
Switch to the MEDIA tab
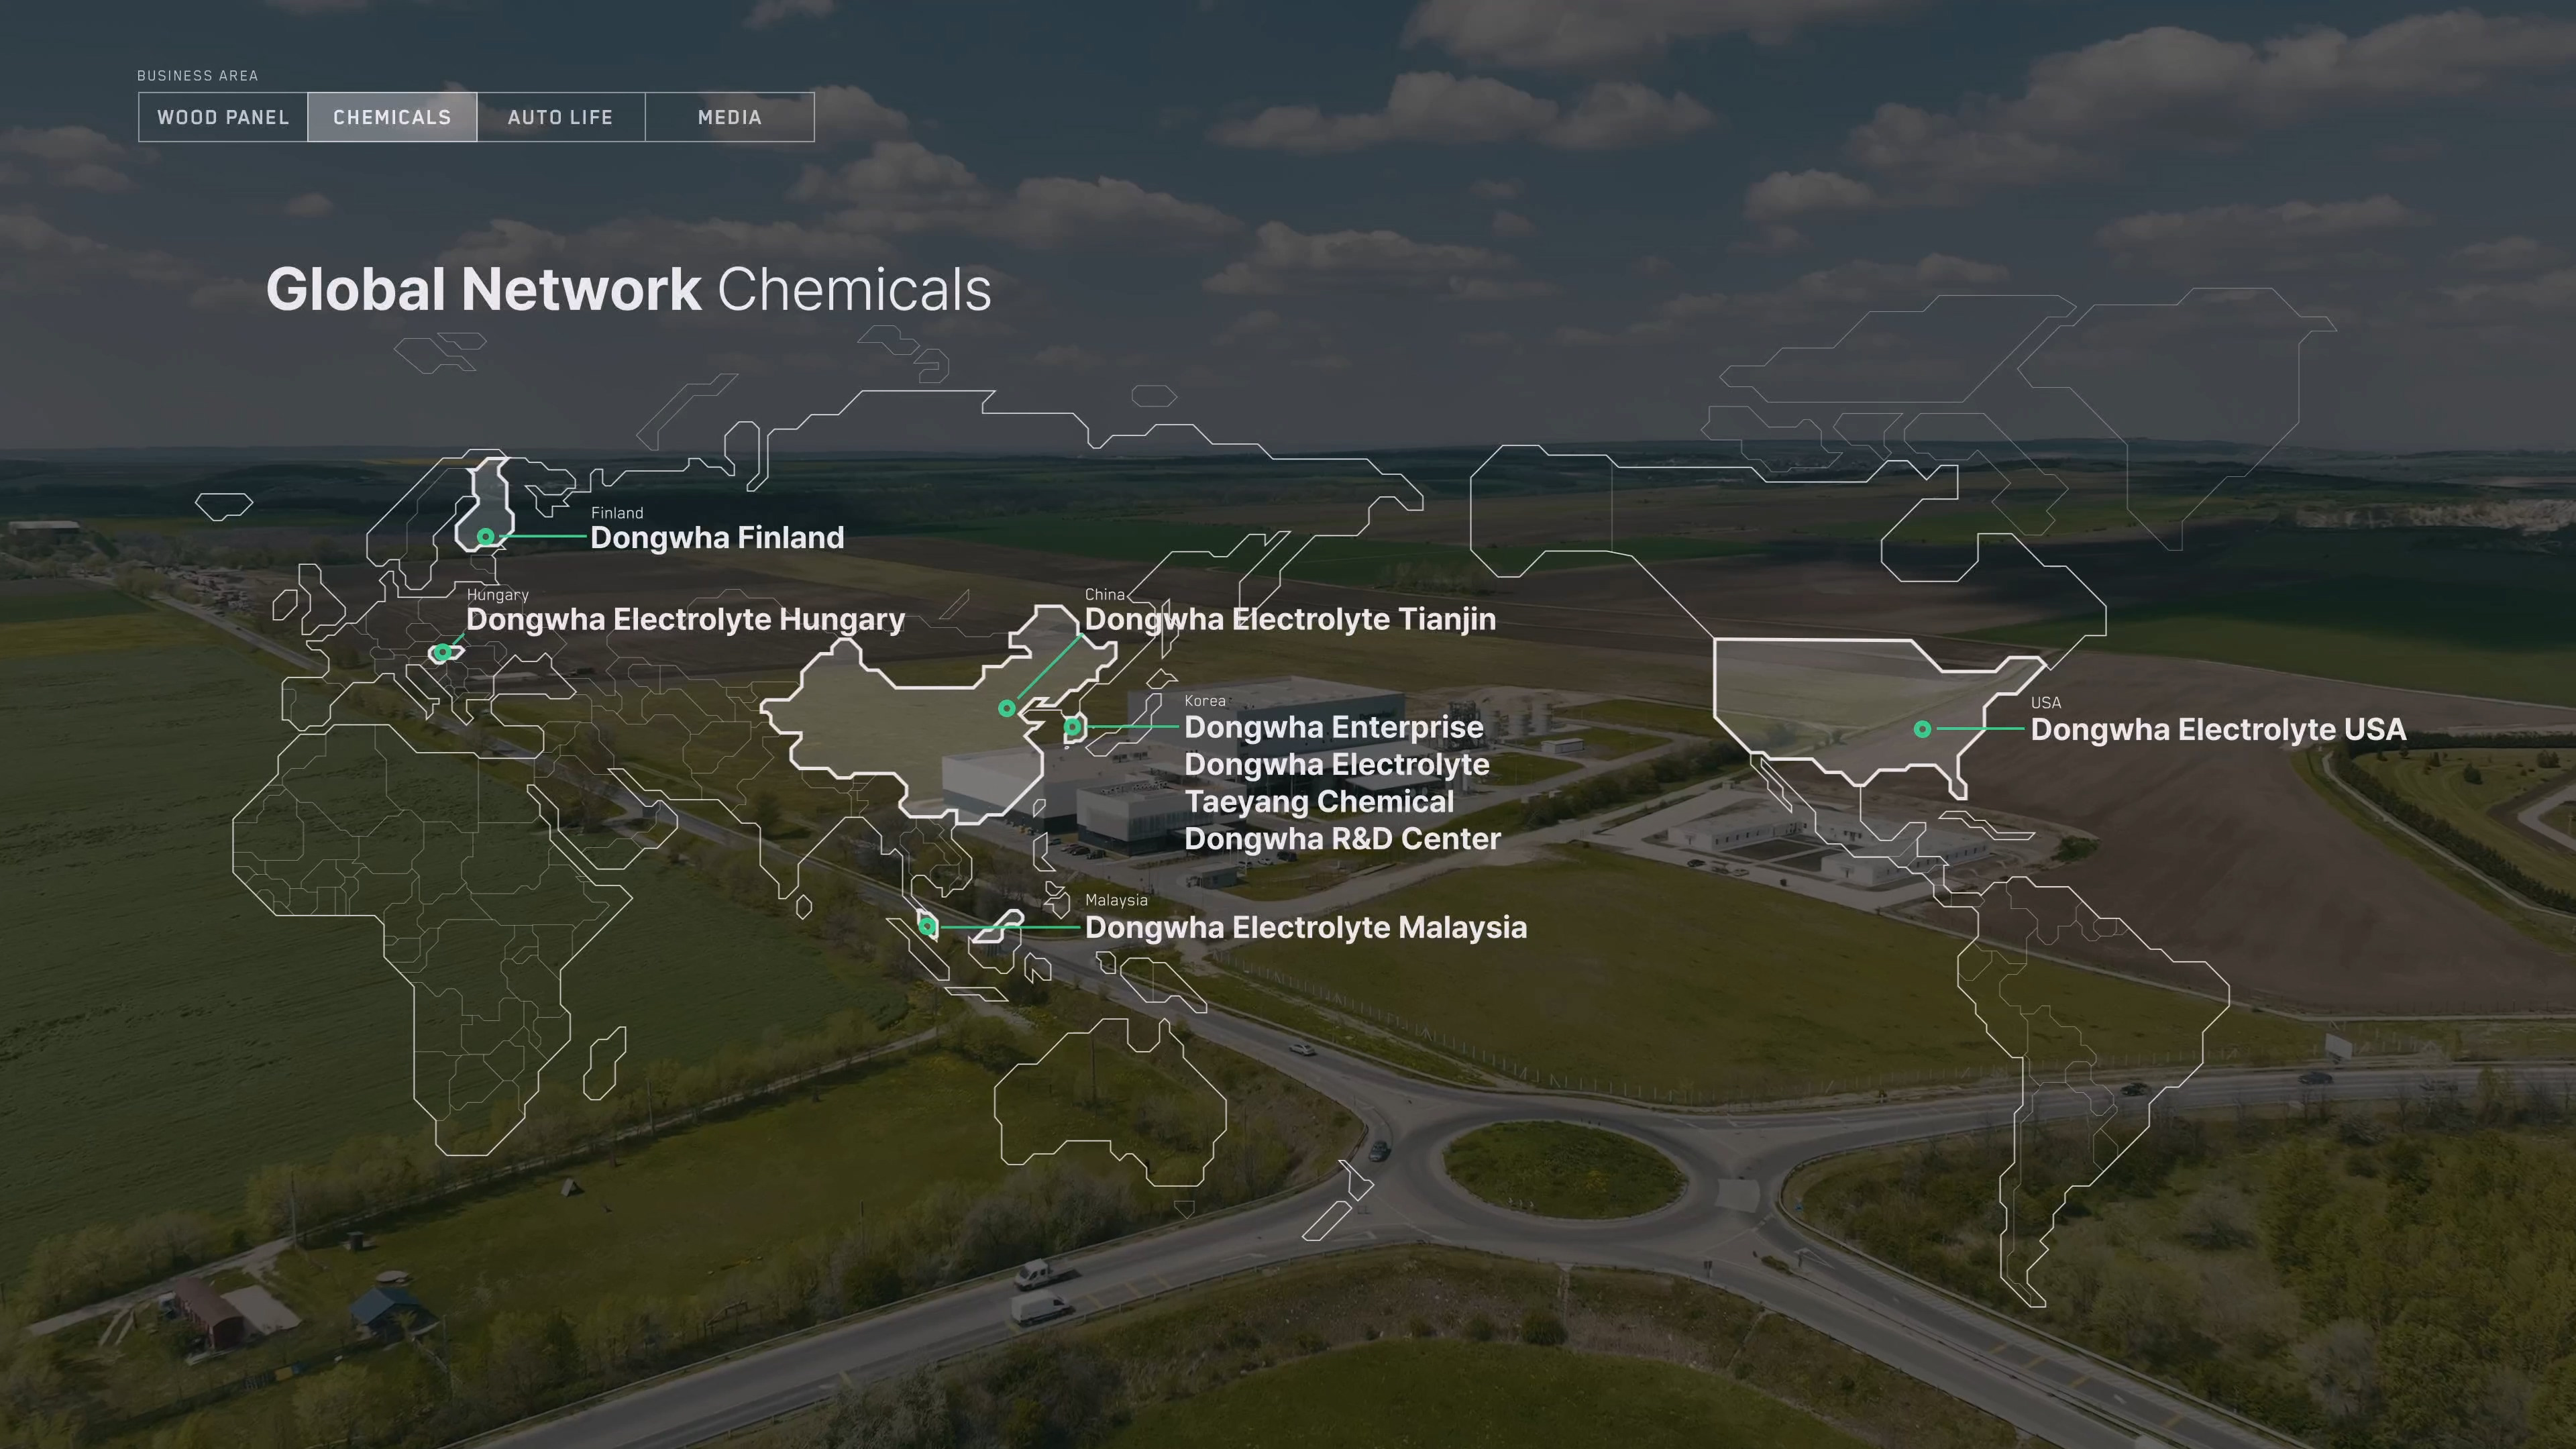(x=730, y=117)
